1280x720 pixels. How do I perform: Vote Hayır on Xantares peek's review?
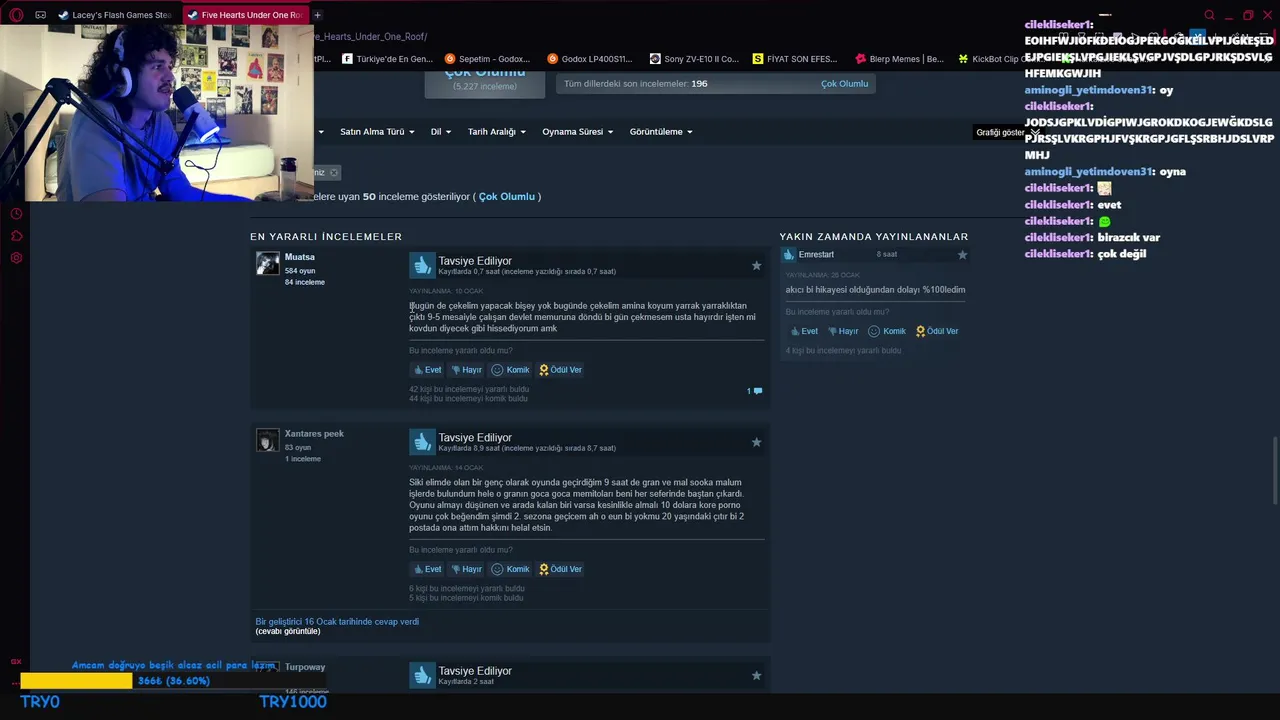tap(466, 569)
